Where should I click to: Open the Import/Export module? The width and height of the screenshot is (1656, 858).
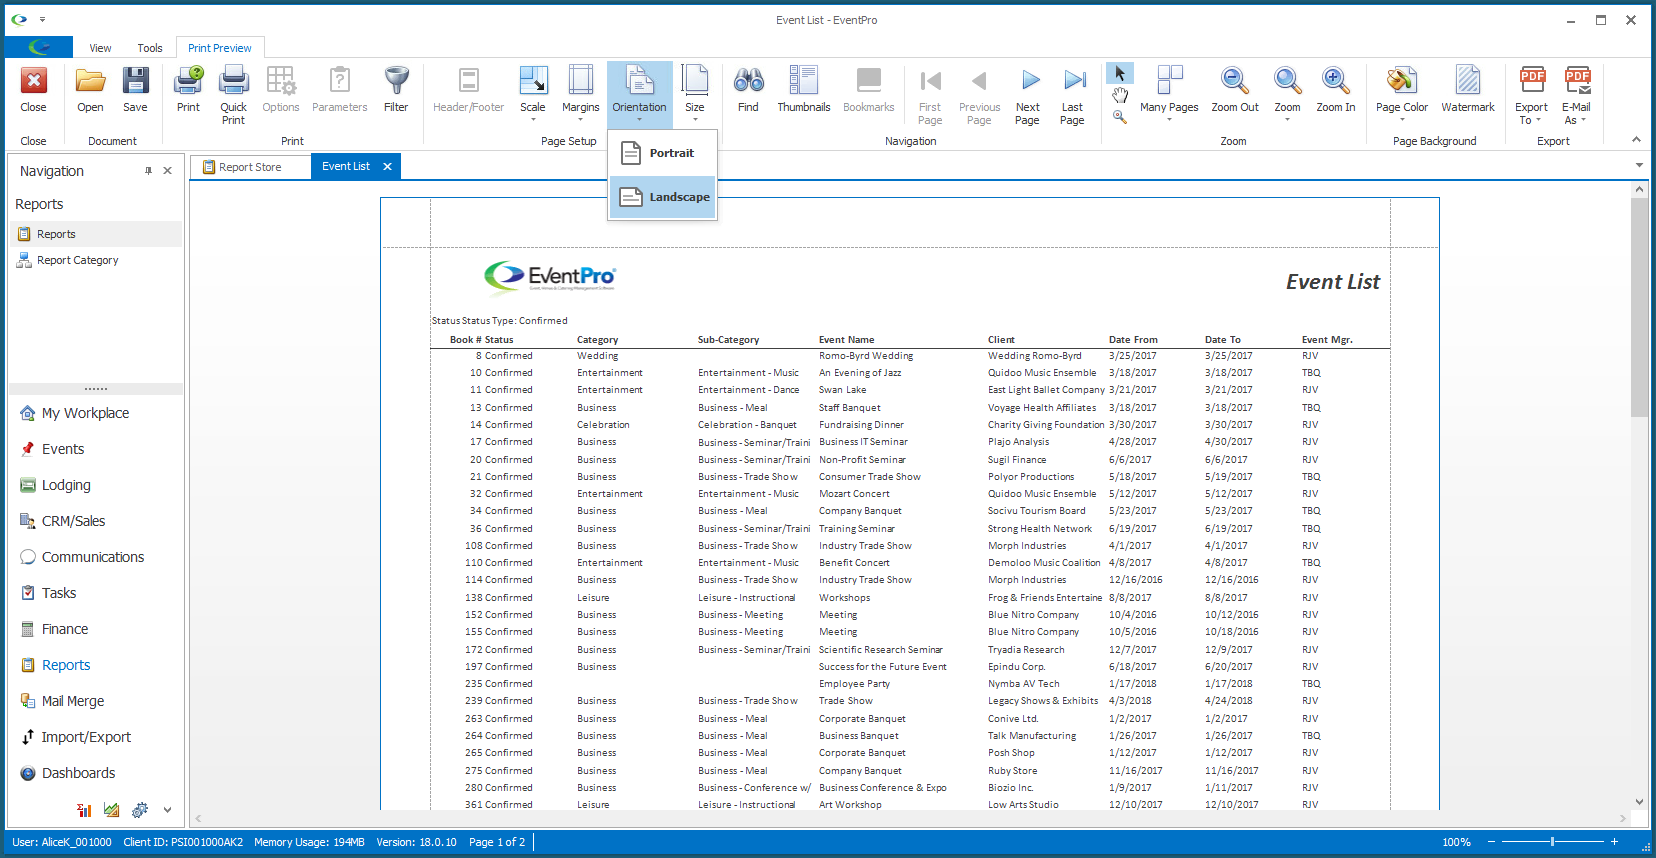point(86,737)
